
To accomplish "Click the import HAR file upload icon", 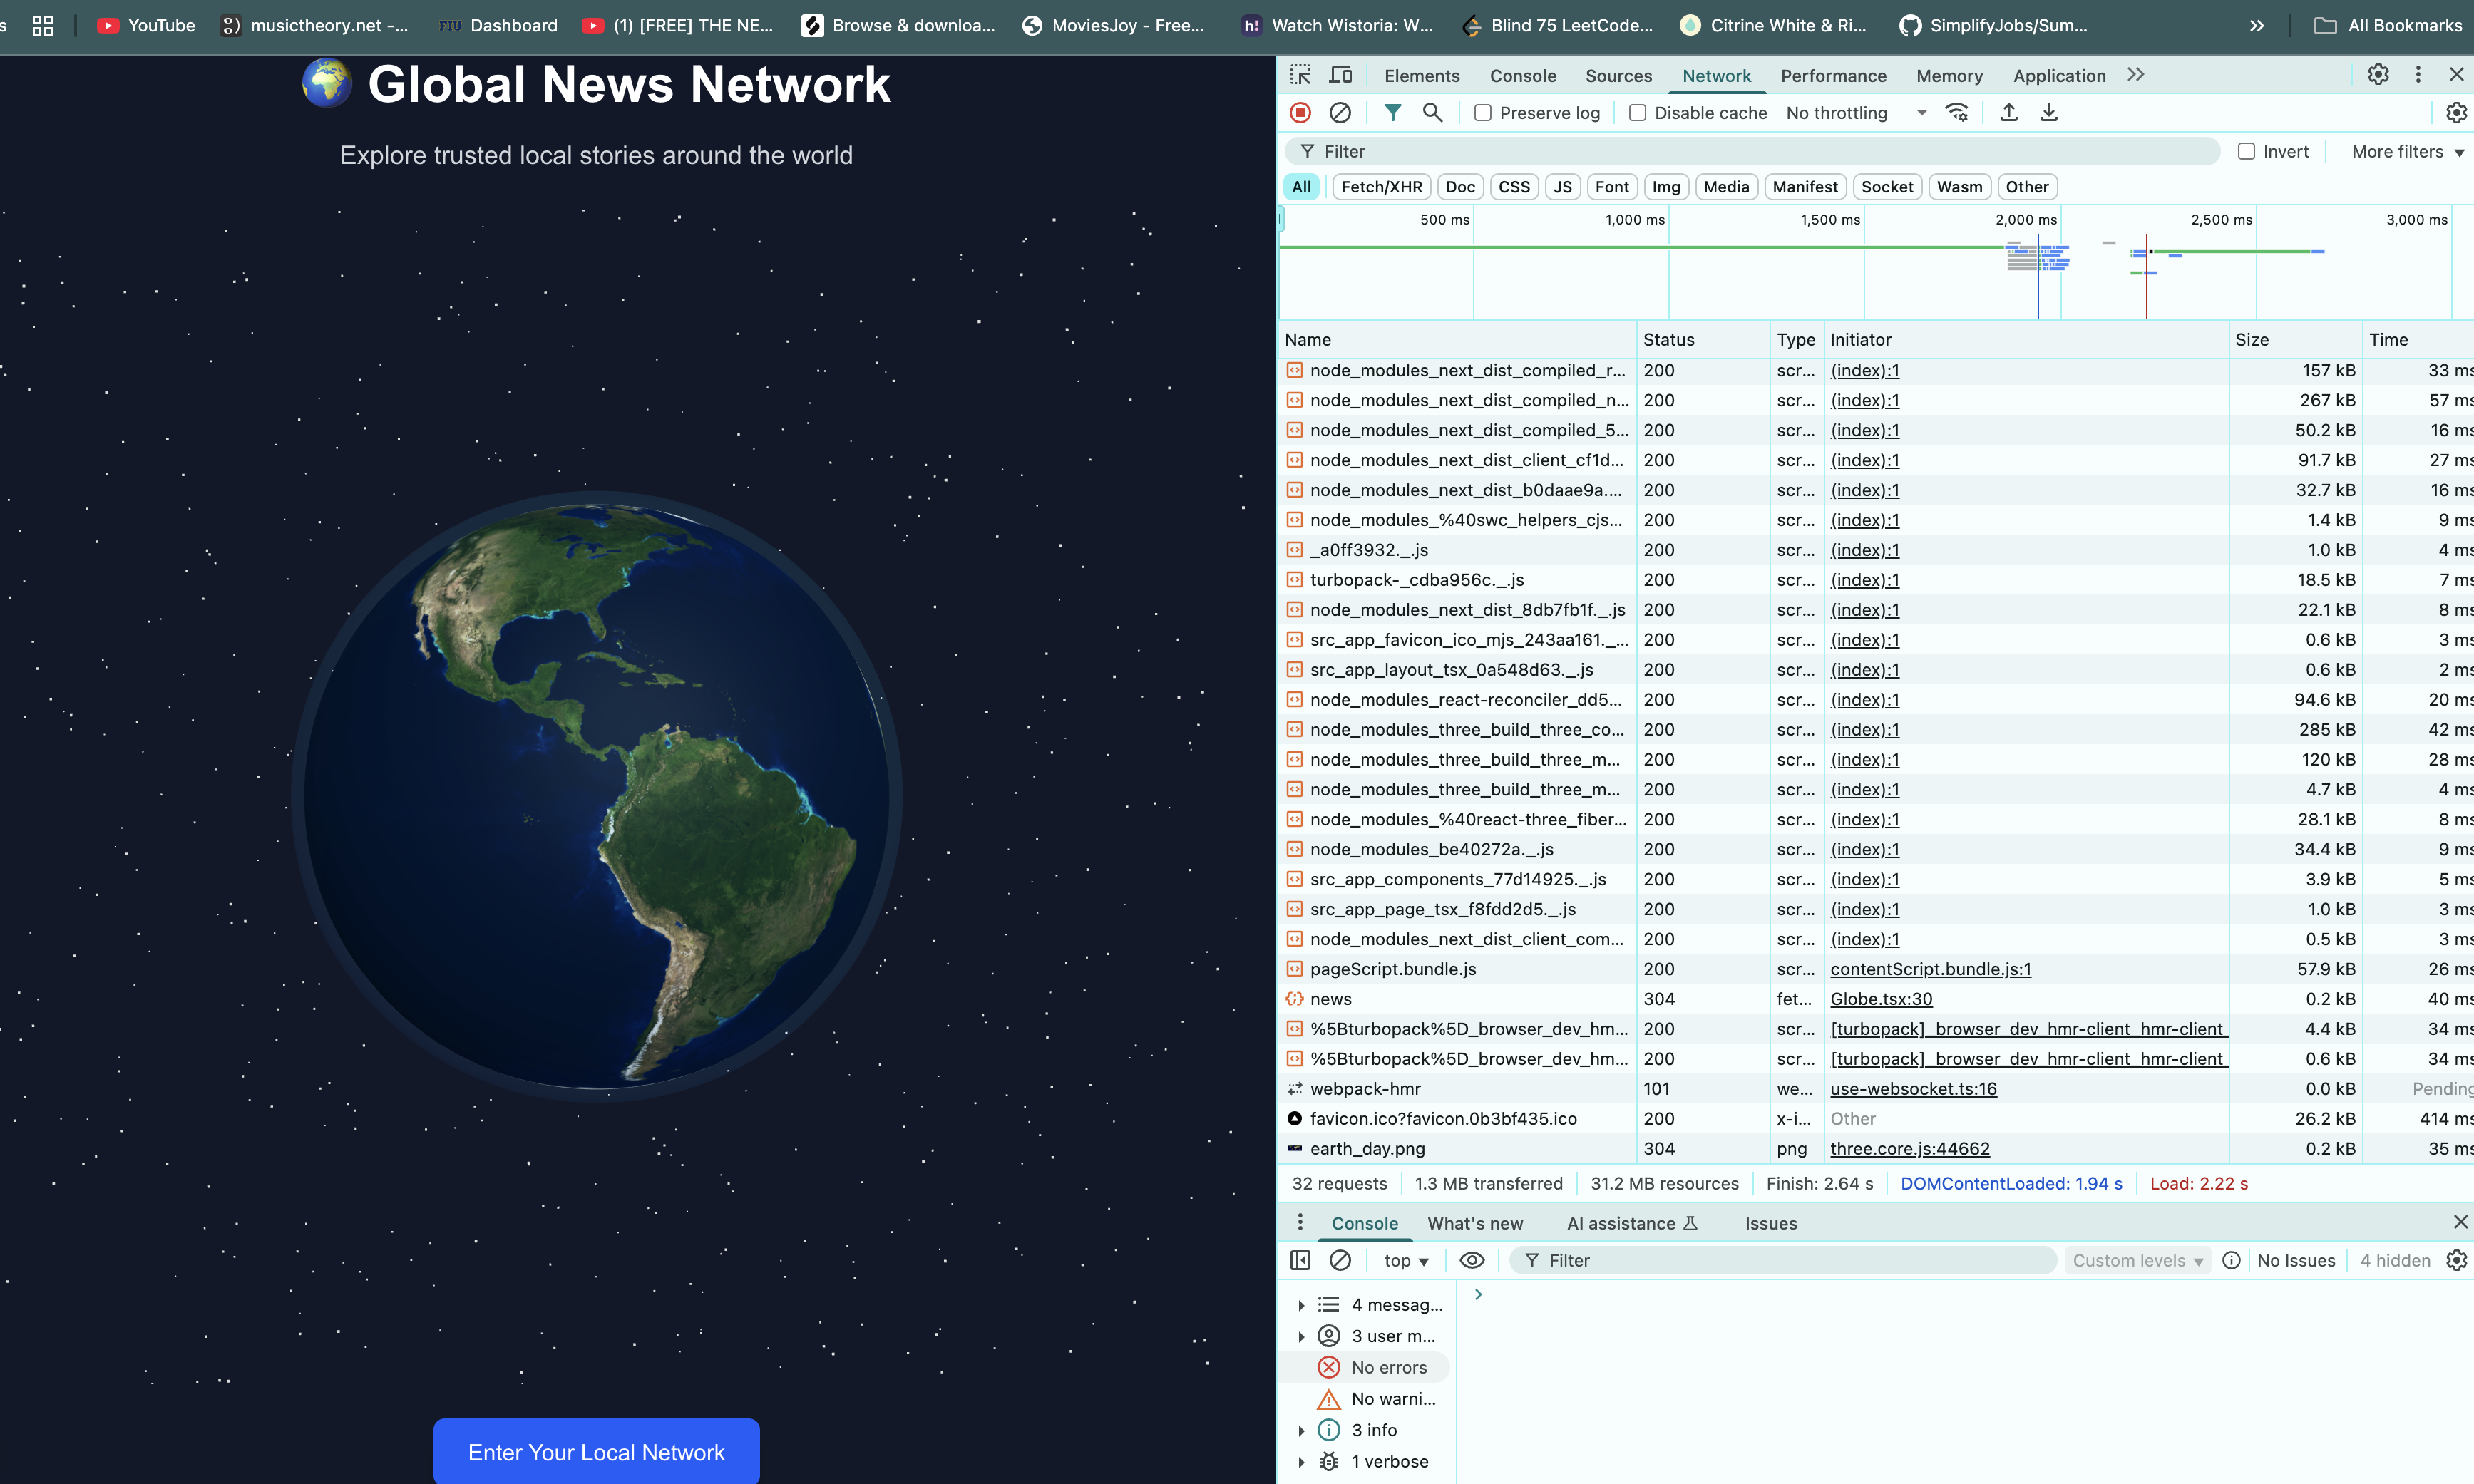I will (x=2008, y=113).
